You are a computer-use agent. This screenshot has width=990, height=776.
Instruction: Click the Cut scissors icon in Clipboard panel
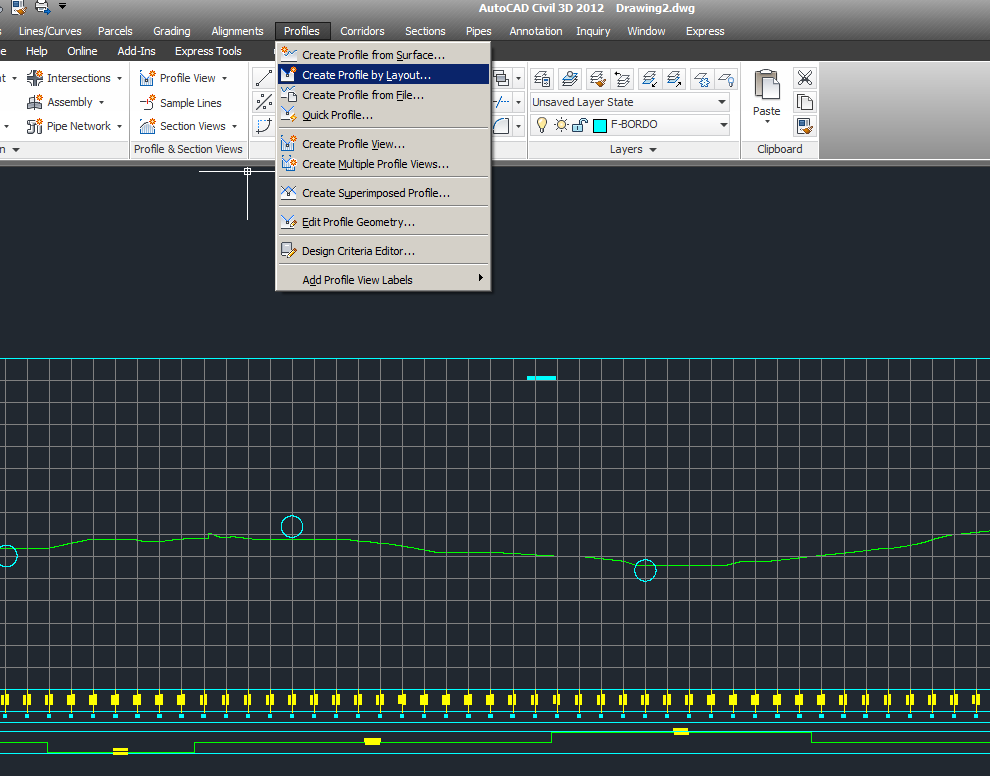(804, 77)
